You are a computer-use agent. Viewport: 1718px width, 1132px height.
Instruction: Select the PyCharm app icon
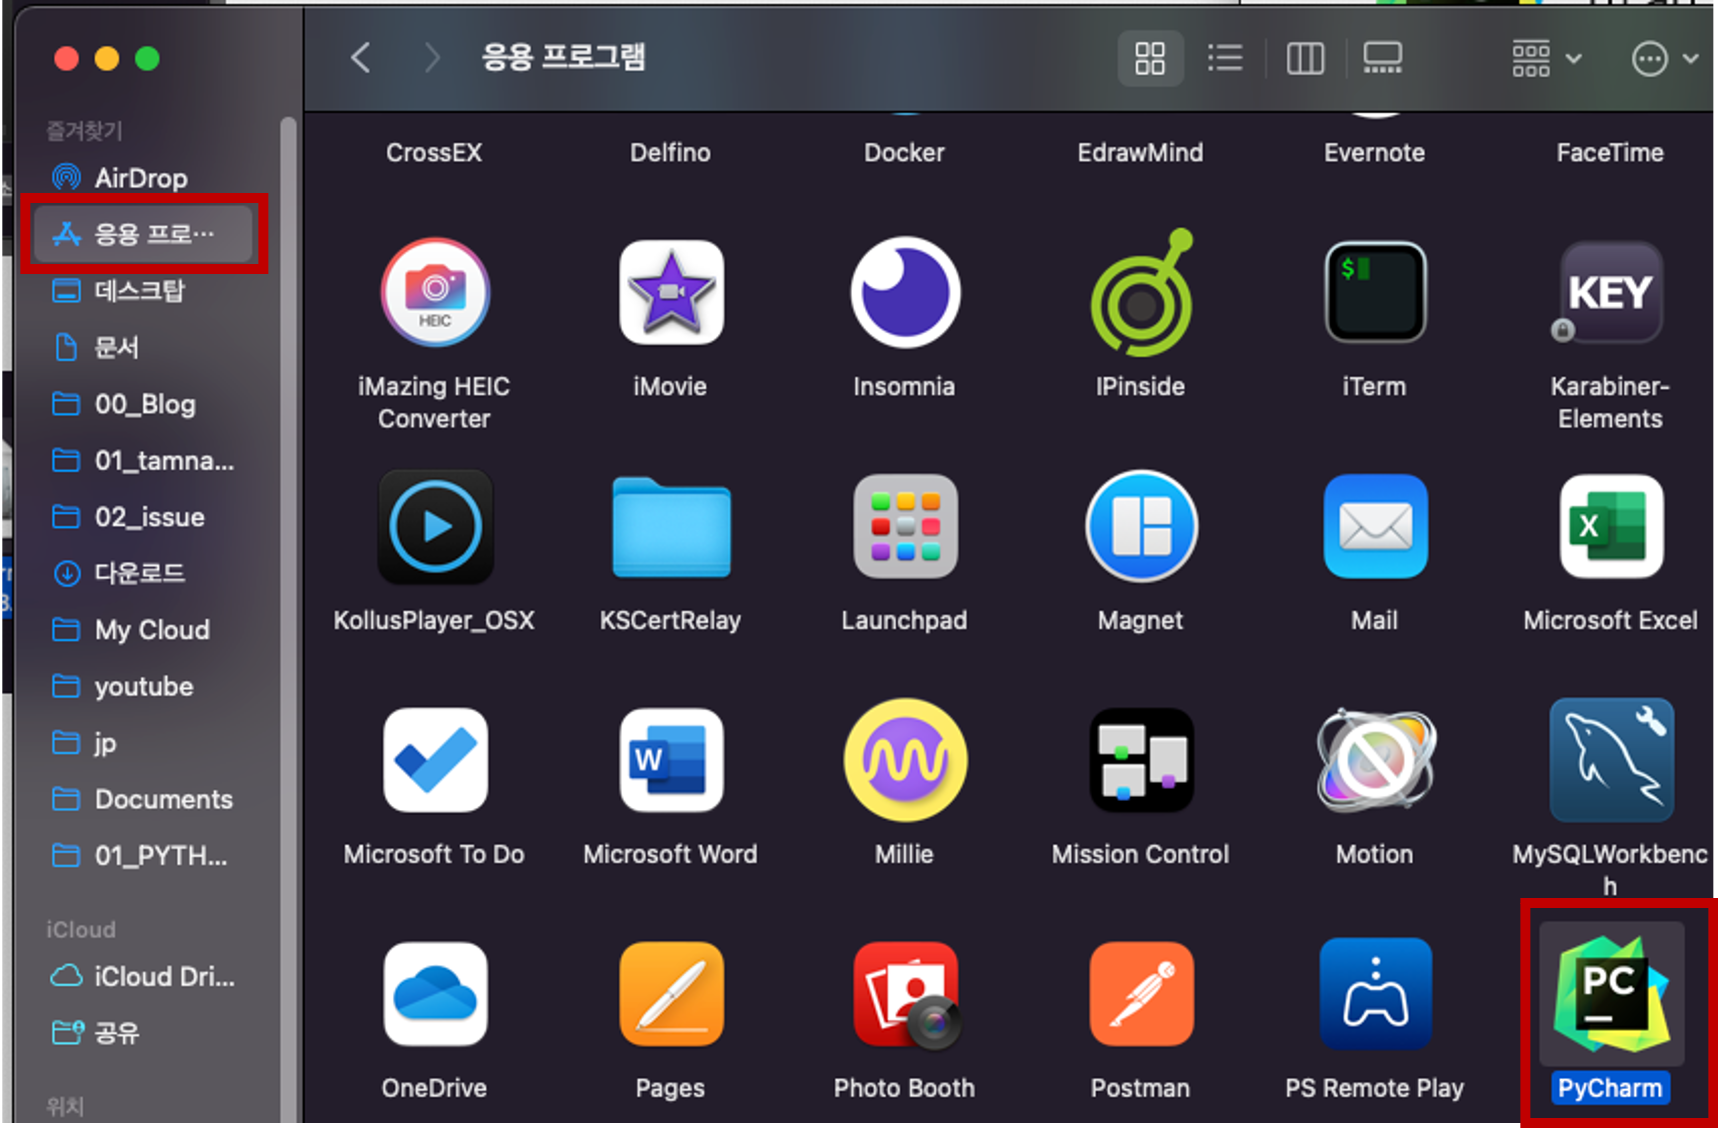coord(1610,995)
